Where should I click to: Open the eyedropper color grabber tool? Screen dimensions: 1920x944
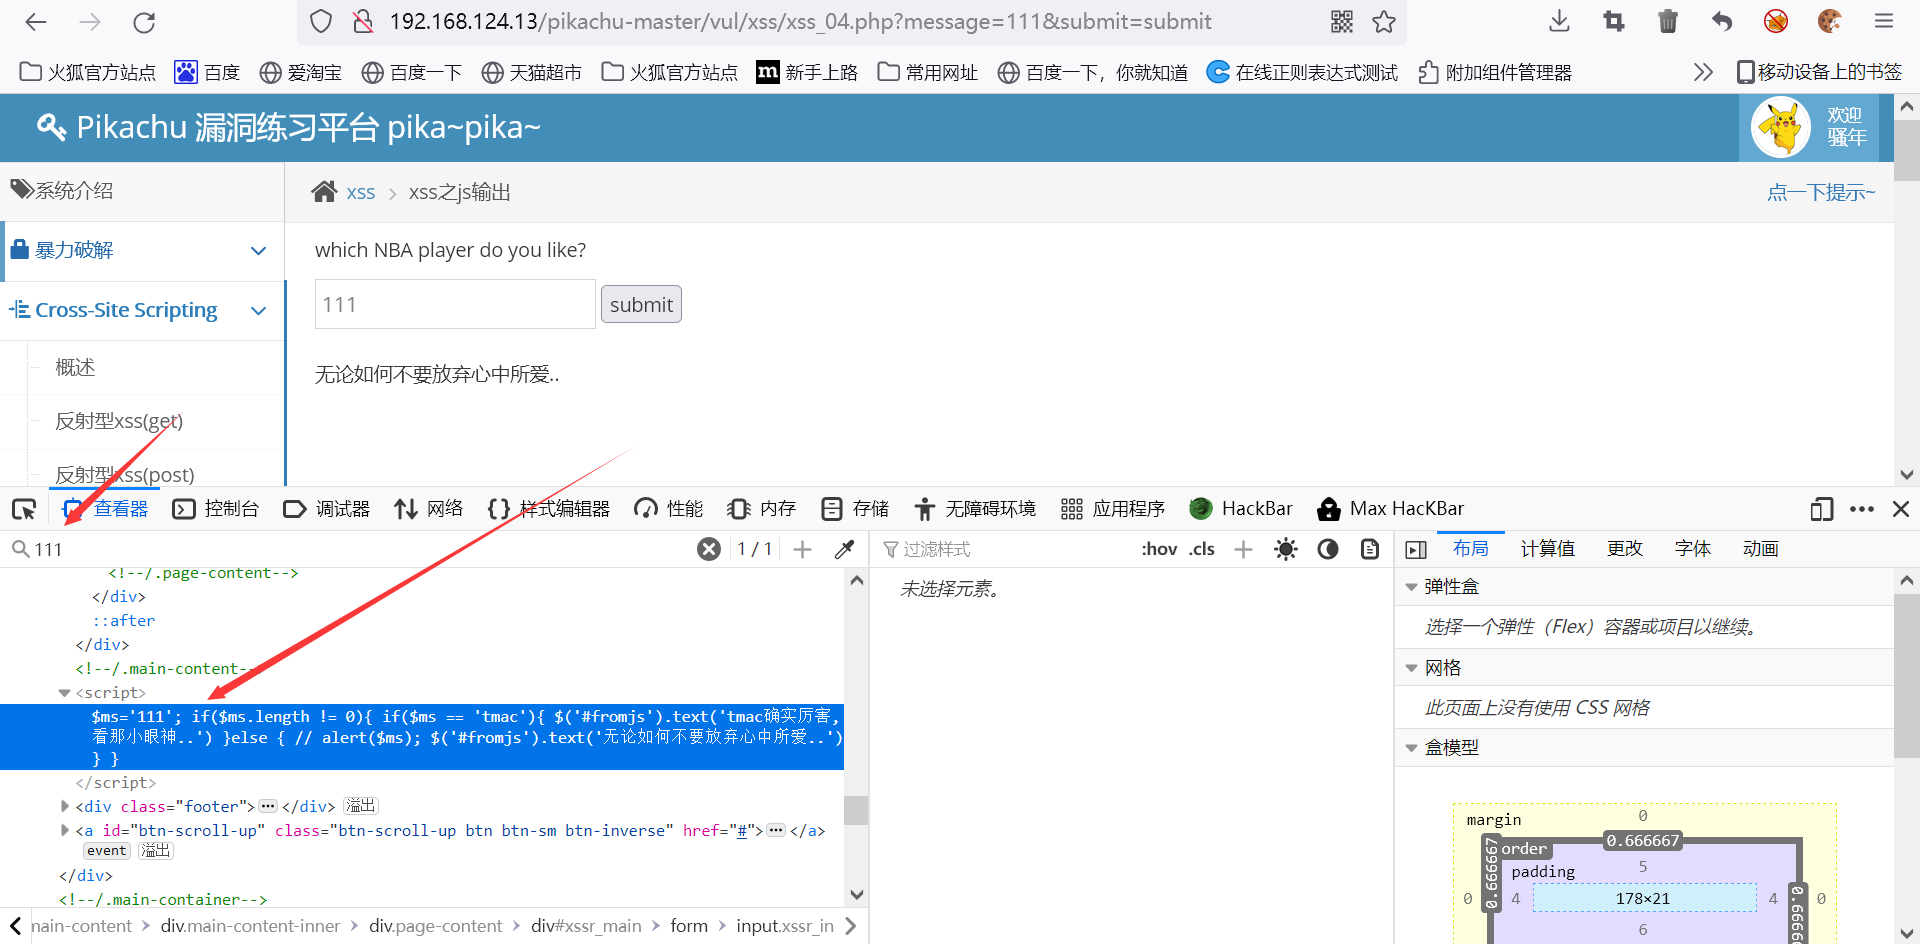pyautogui.click(x=845, y=549)
